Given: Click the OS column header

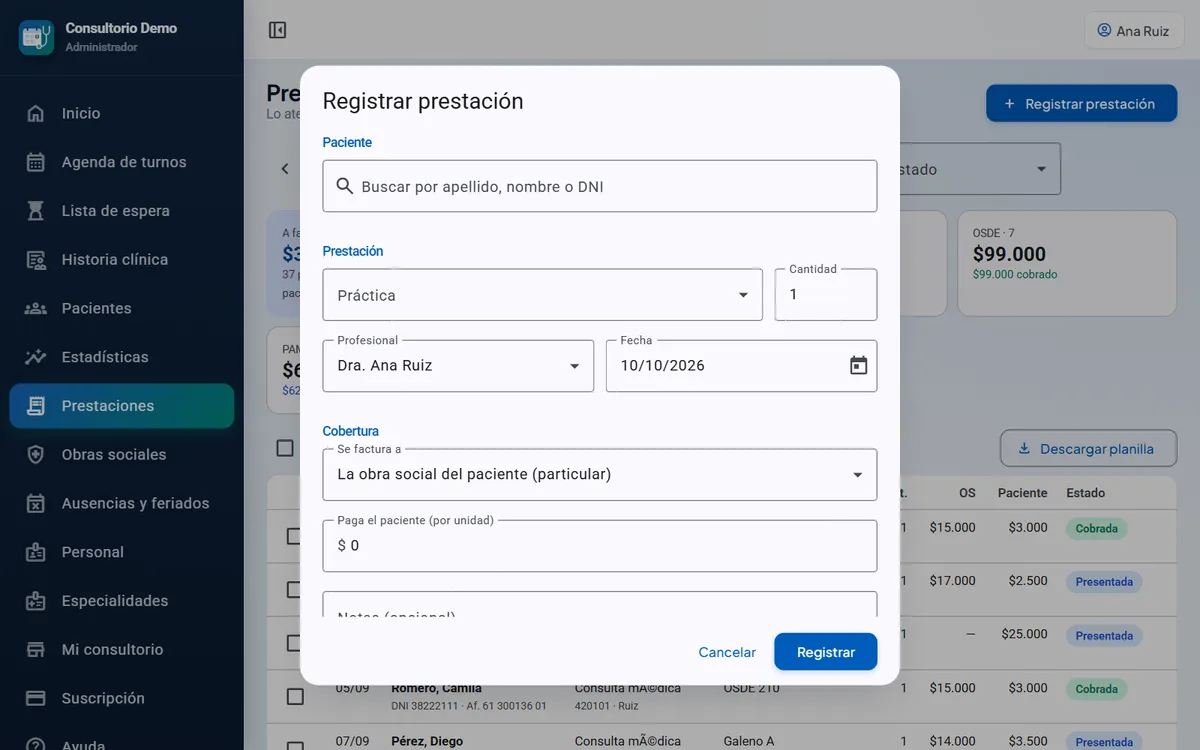Looking at the screenshot, I should click(x=967, y=493).
